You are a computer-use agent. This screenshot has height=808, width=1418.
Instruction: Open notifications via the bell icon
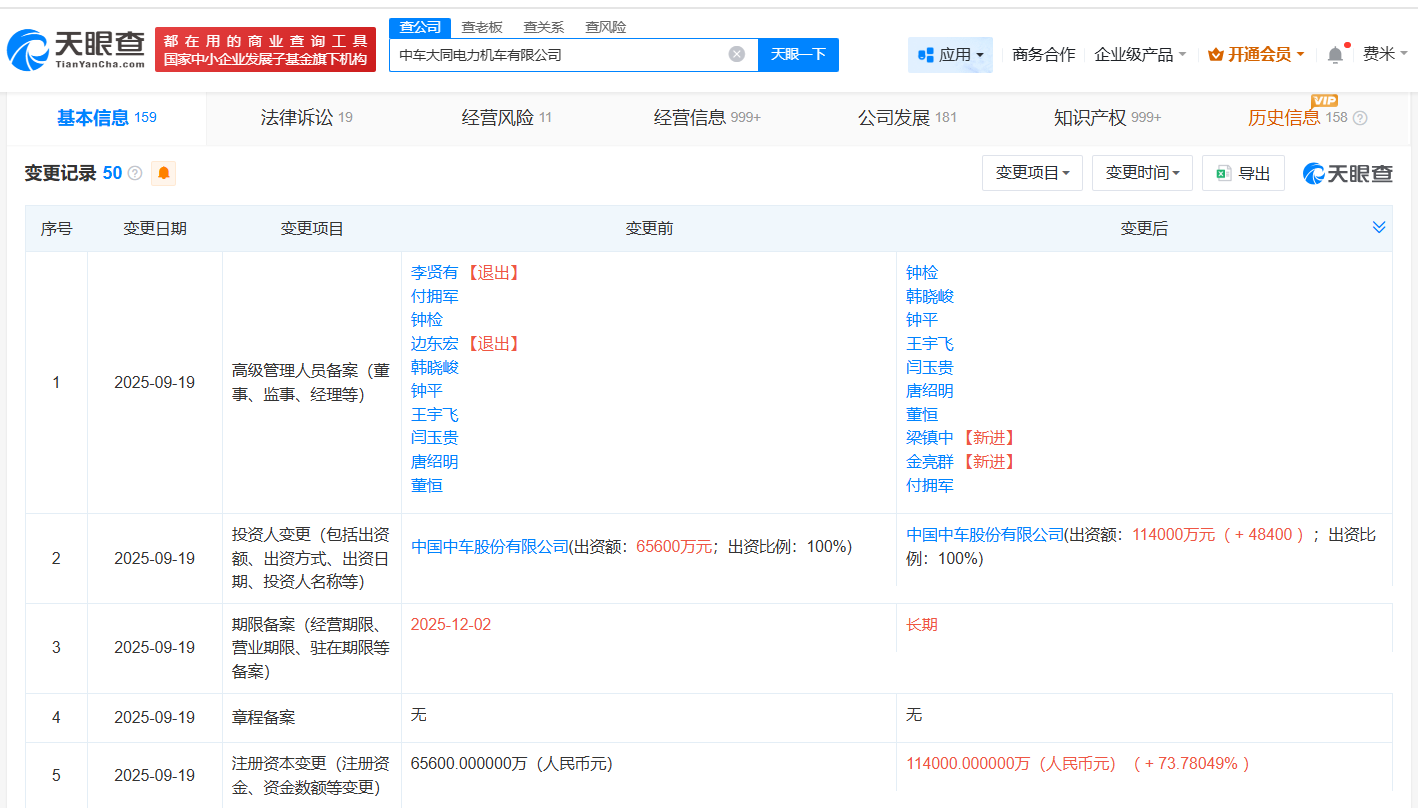pyautogui.click(x=1334, y=54)
